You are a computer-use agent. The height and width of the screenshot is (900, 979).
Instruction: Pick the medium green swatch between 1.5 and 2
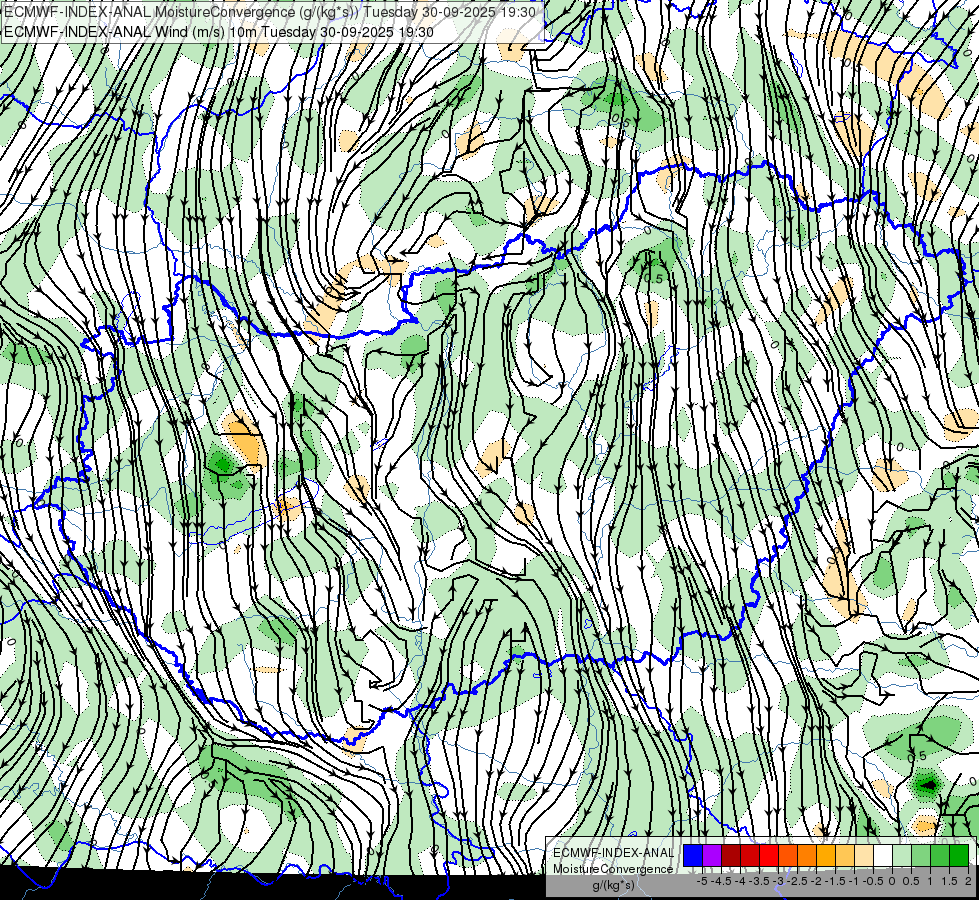(940, 856)
